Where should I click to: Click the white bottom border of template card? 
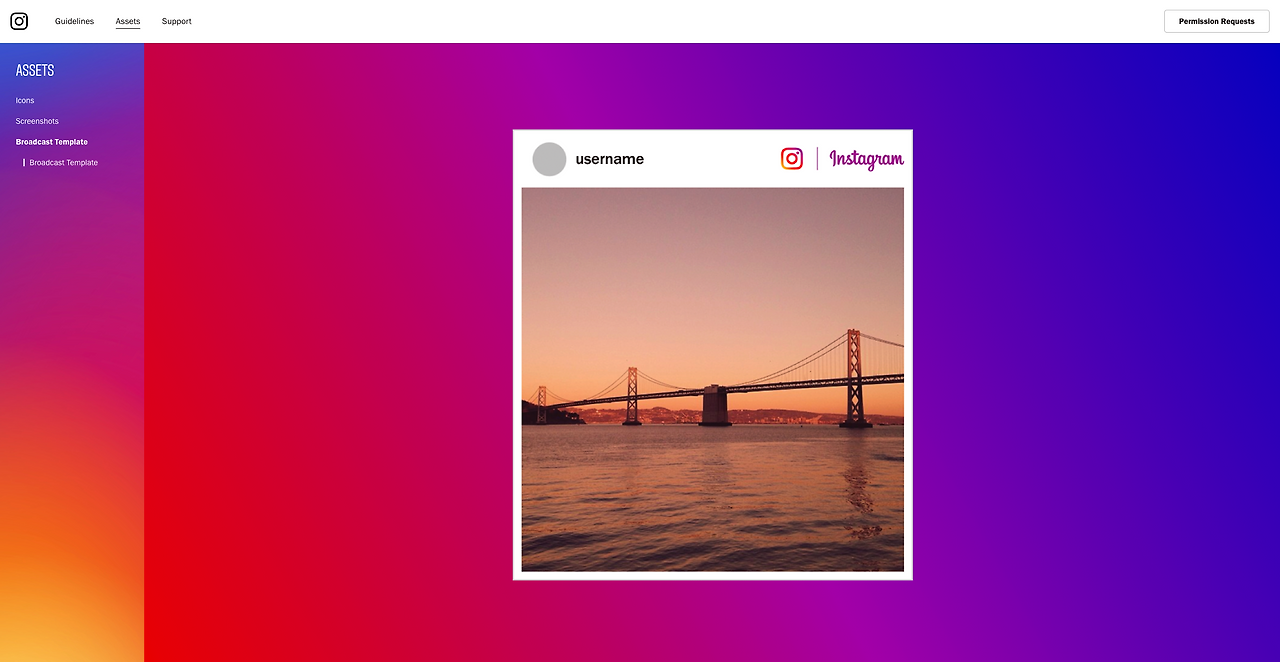click(x=713, y=576)
